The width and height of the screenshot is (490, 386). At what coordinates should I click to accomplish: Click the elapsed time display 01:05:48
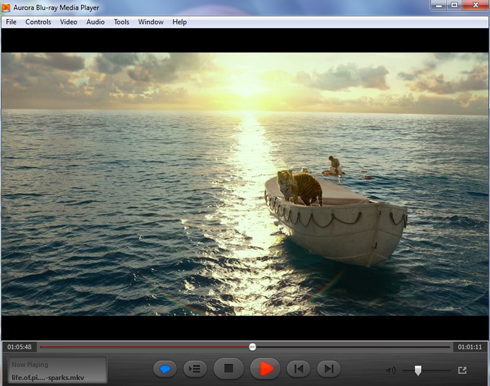tap(19, 347)
